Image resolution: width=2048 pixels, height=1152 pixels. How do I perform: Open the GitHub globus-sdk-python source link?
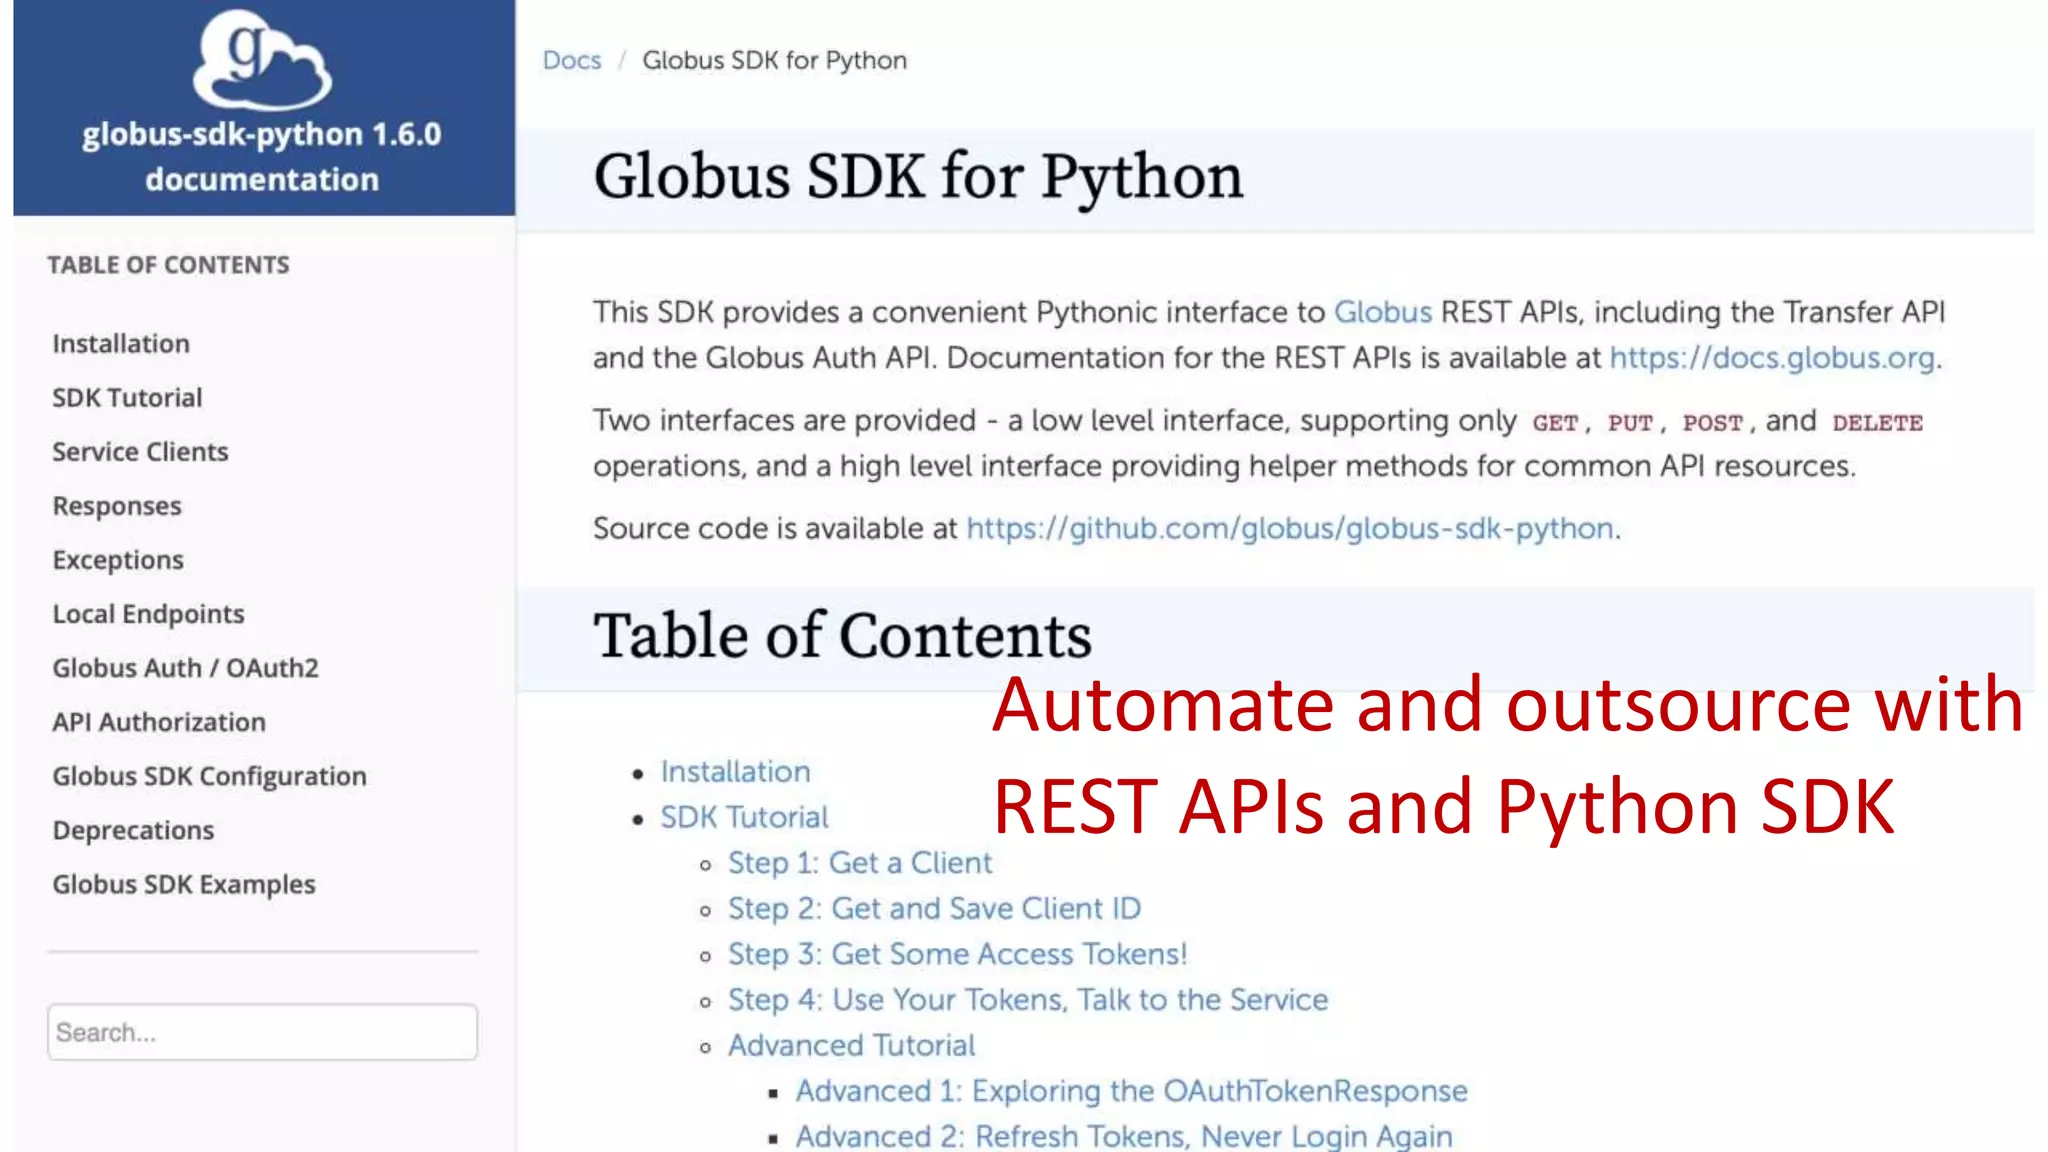click(x=1290, y=528)
